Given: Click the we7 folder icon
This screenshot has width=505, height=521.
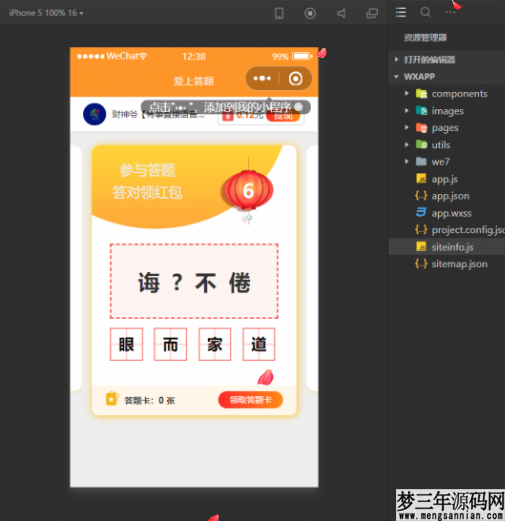Looking at the screenshot, I should click(x=421, y=162).
